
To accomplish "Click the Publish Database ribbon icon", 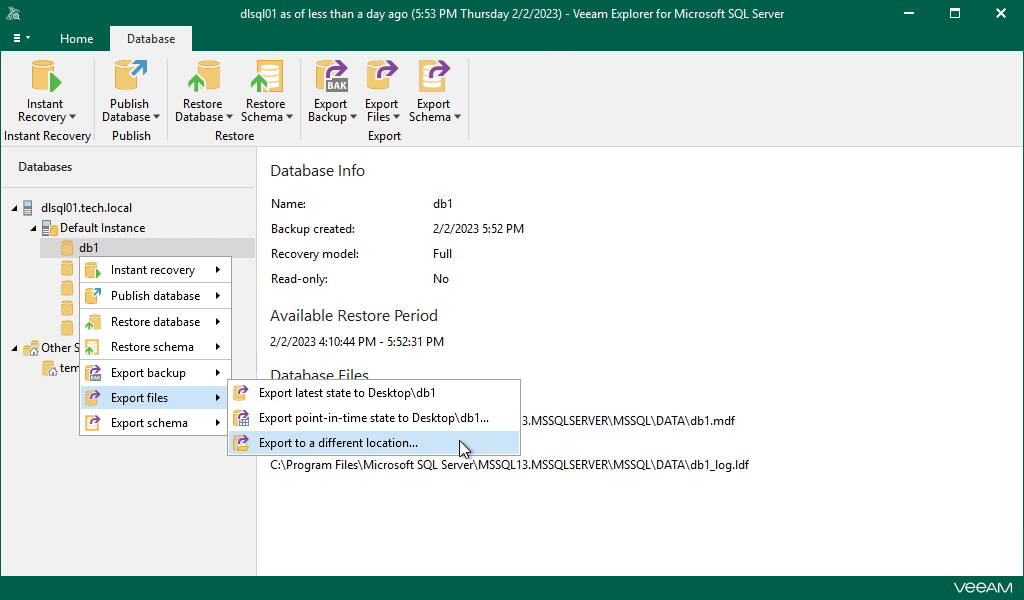I will click(x=130, y=76).
